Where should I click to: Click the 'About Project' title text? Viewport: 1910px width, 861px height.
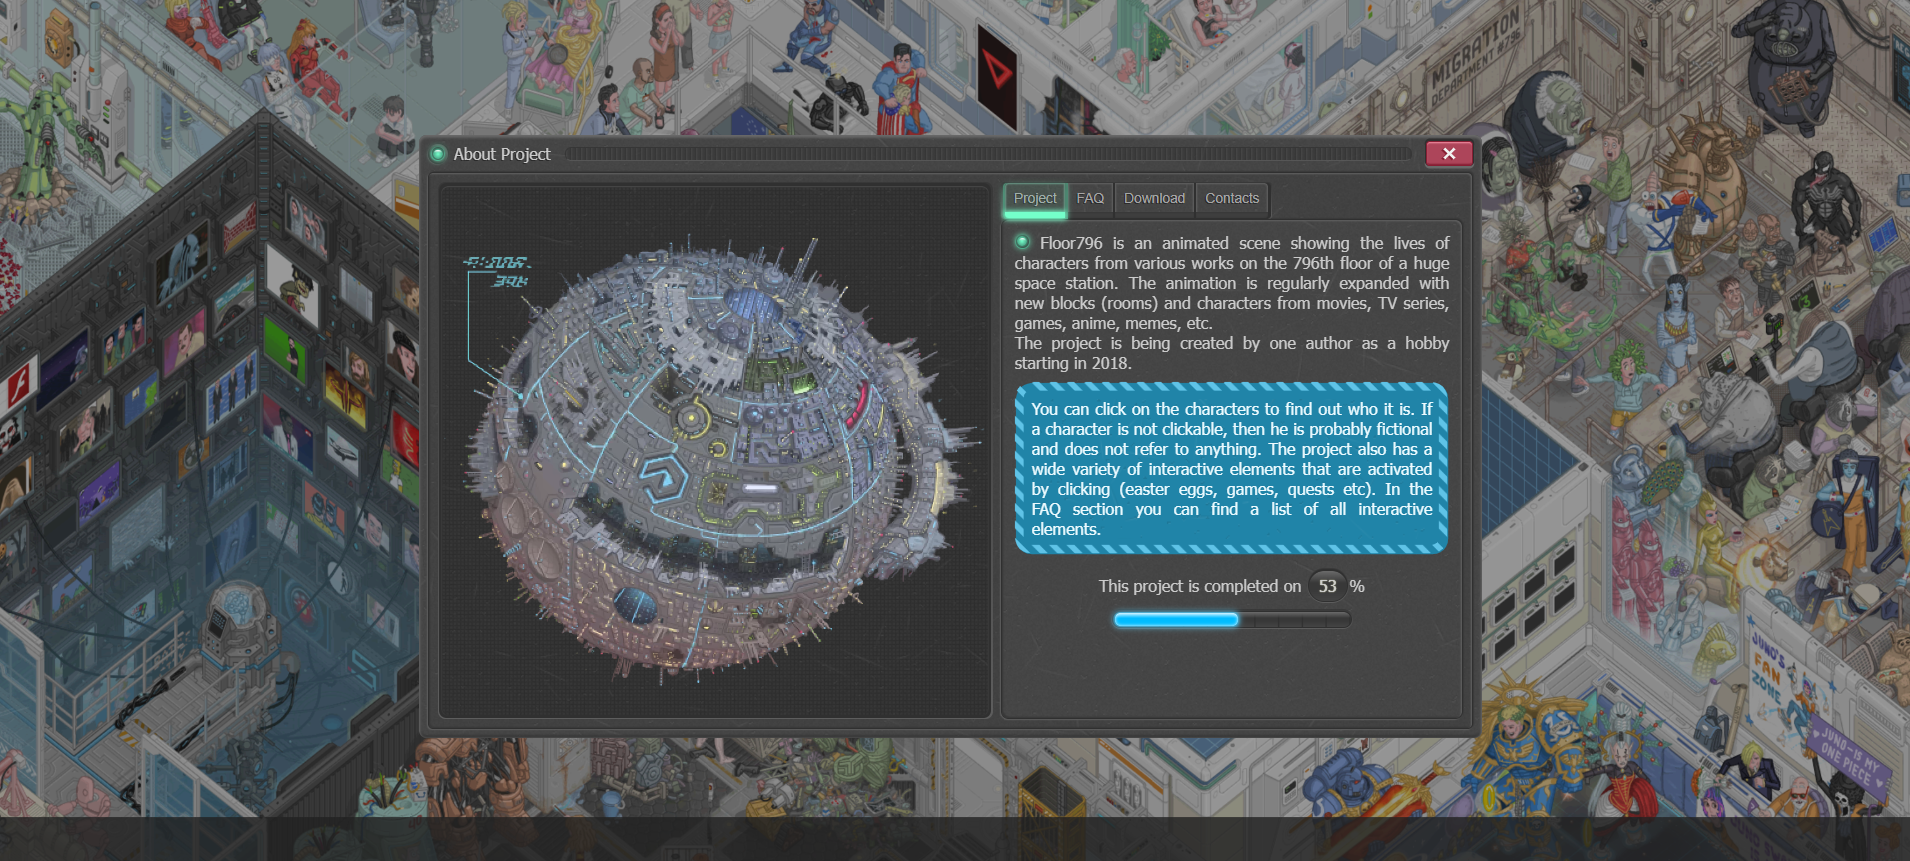click(x=502, y=154)
